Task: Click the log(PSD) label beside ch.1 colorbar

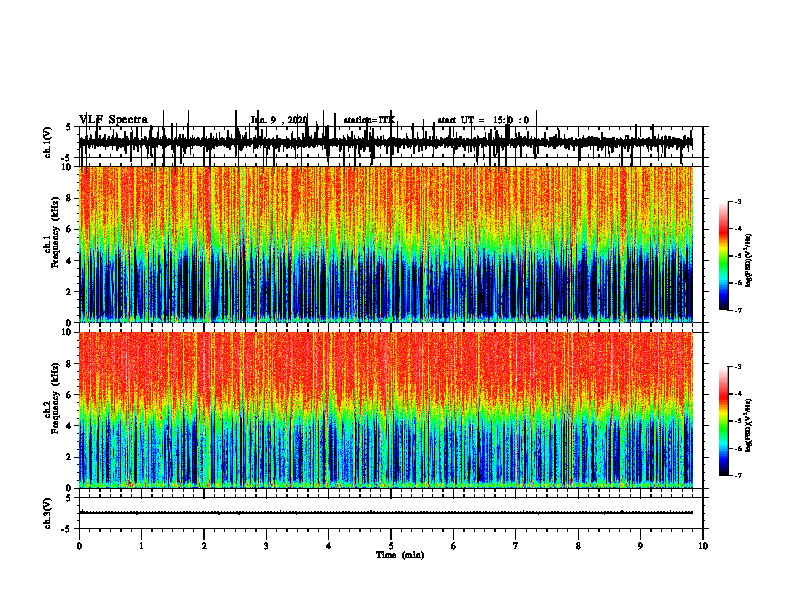Action: [749, 261]
